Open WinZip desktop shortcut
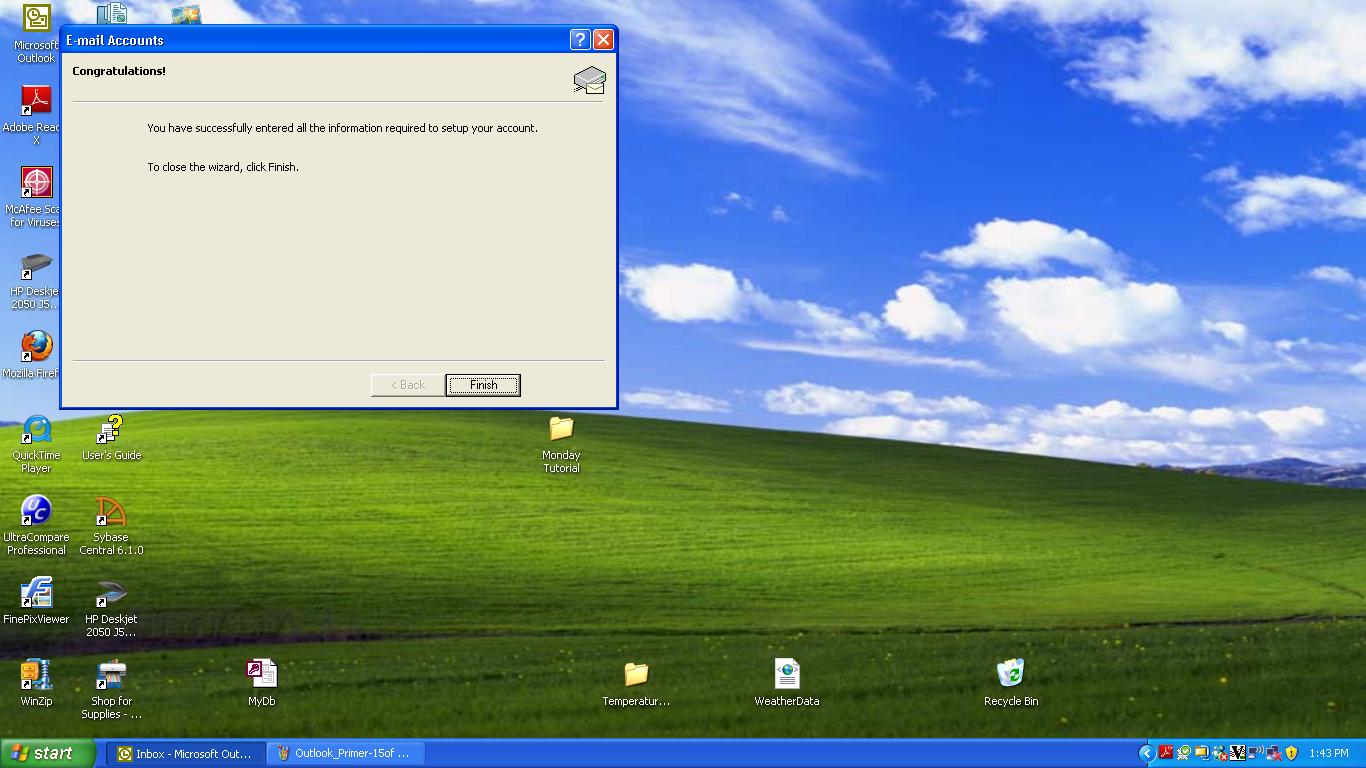This screenshot has width=1366, height=768. 36,676
